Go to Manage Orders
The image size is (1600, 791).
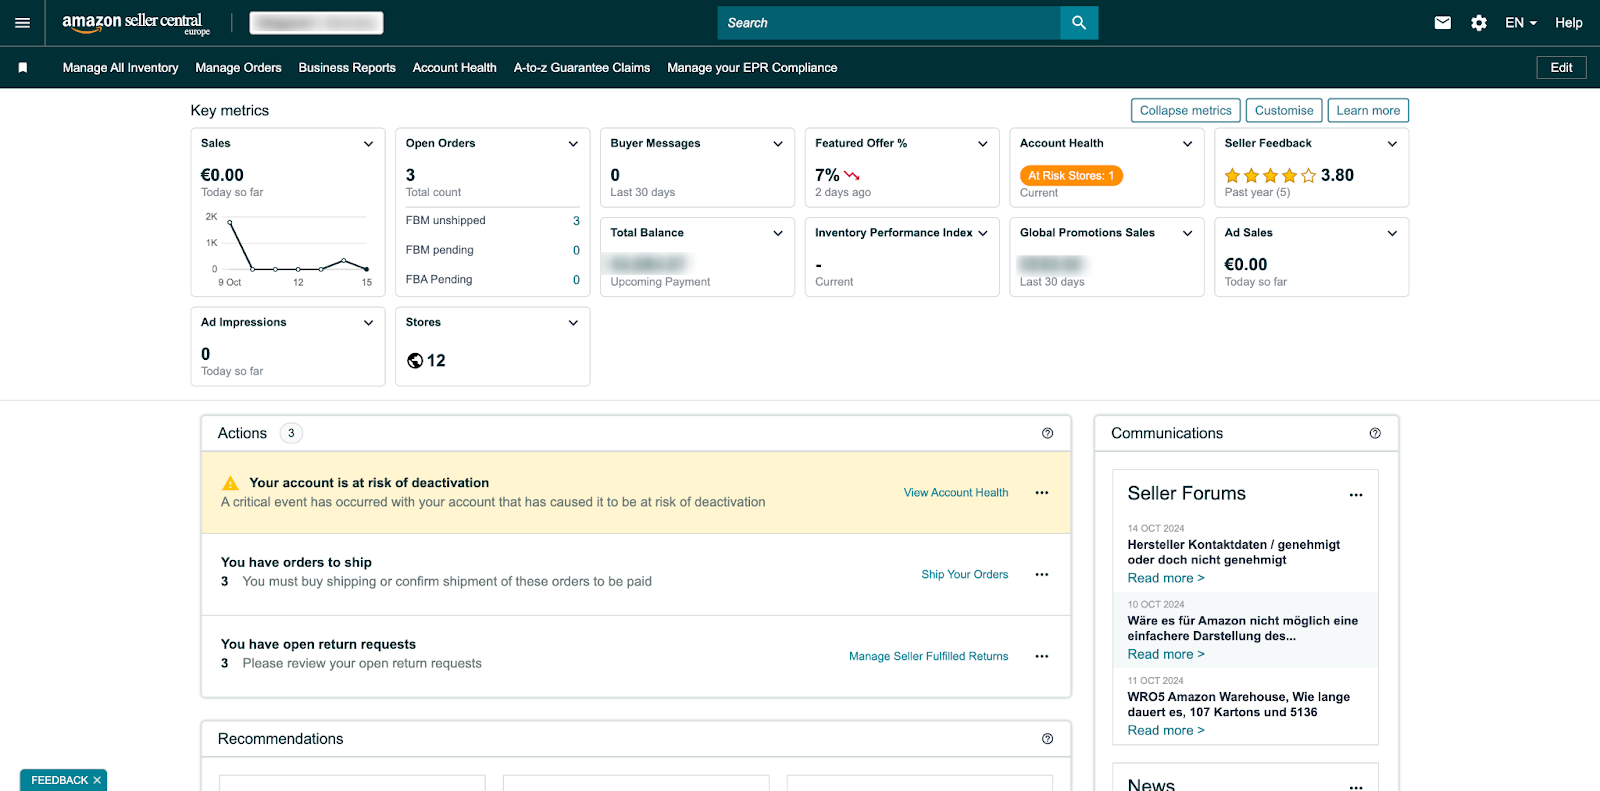pos(238,68)
